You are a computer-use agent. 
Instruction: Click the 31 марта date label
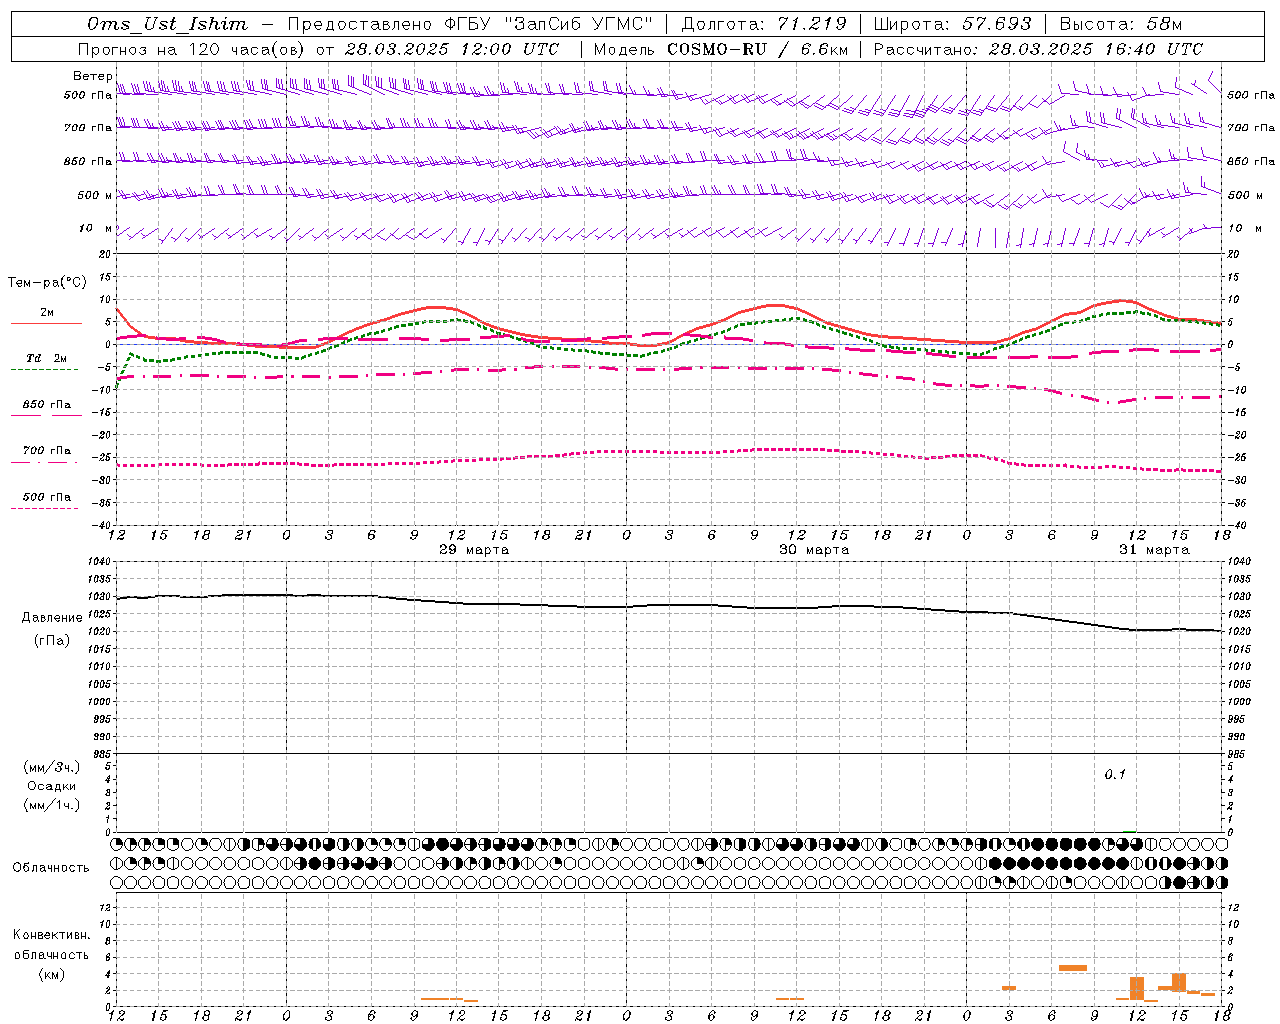click(x=1154, y=550)
